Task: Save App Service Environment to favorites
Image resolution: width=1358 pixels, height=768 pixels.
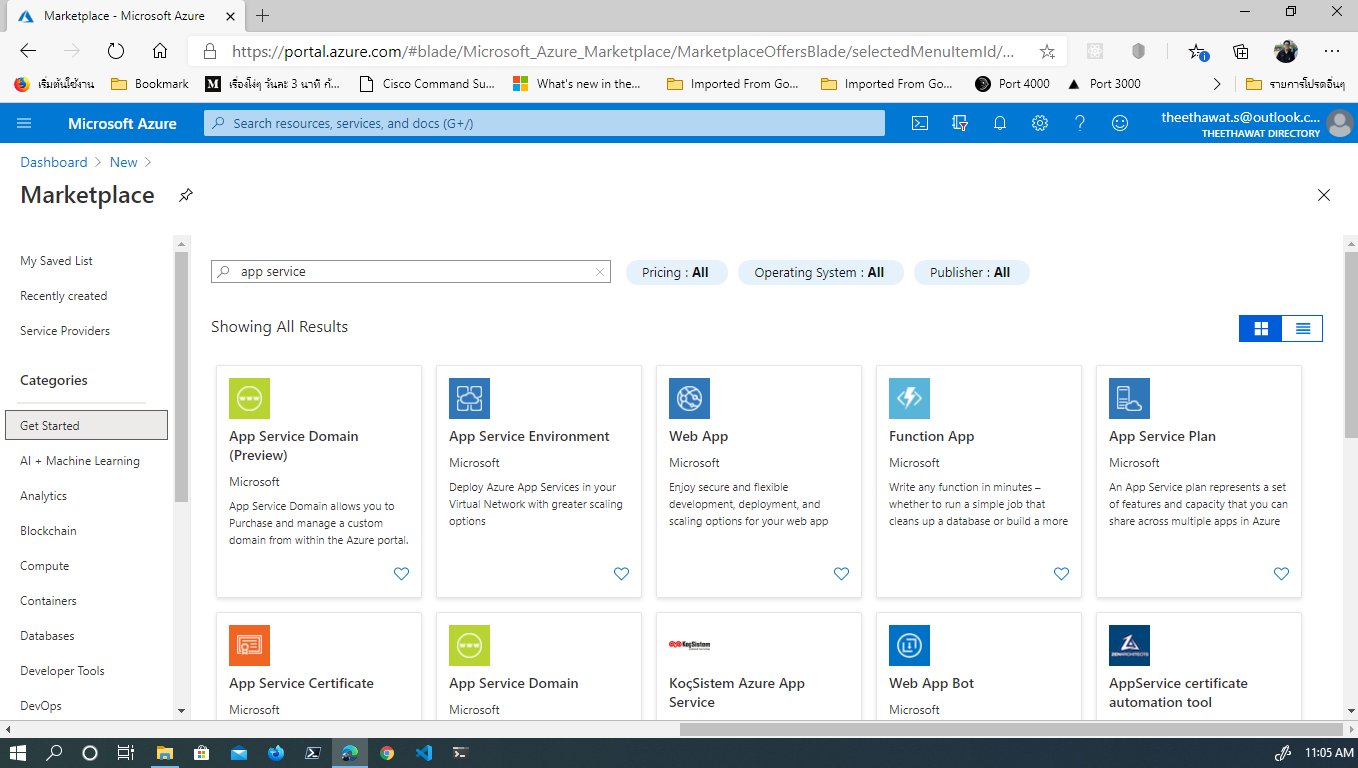Action: (x=621, y=574)
